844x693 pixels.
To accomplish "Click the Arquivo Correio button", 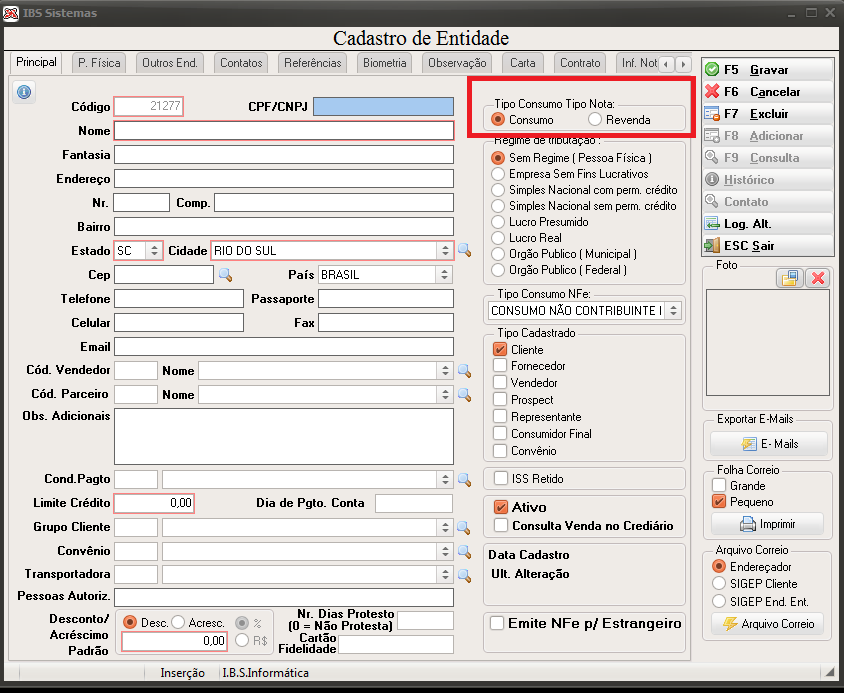I will [x=768, y=624].
